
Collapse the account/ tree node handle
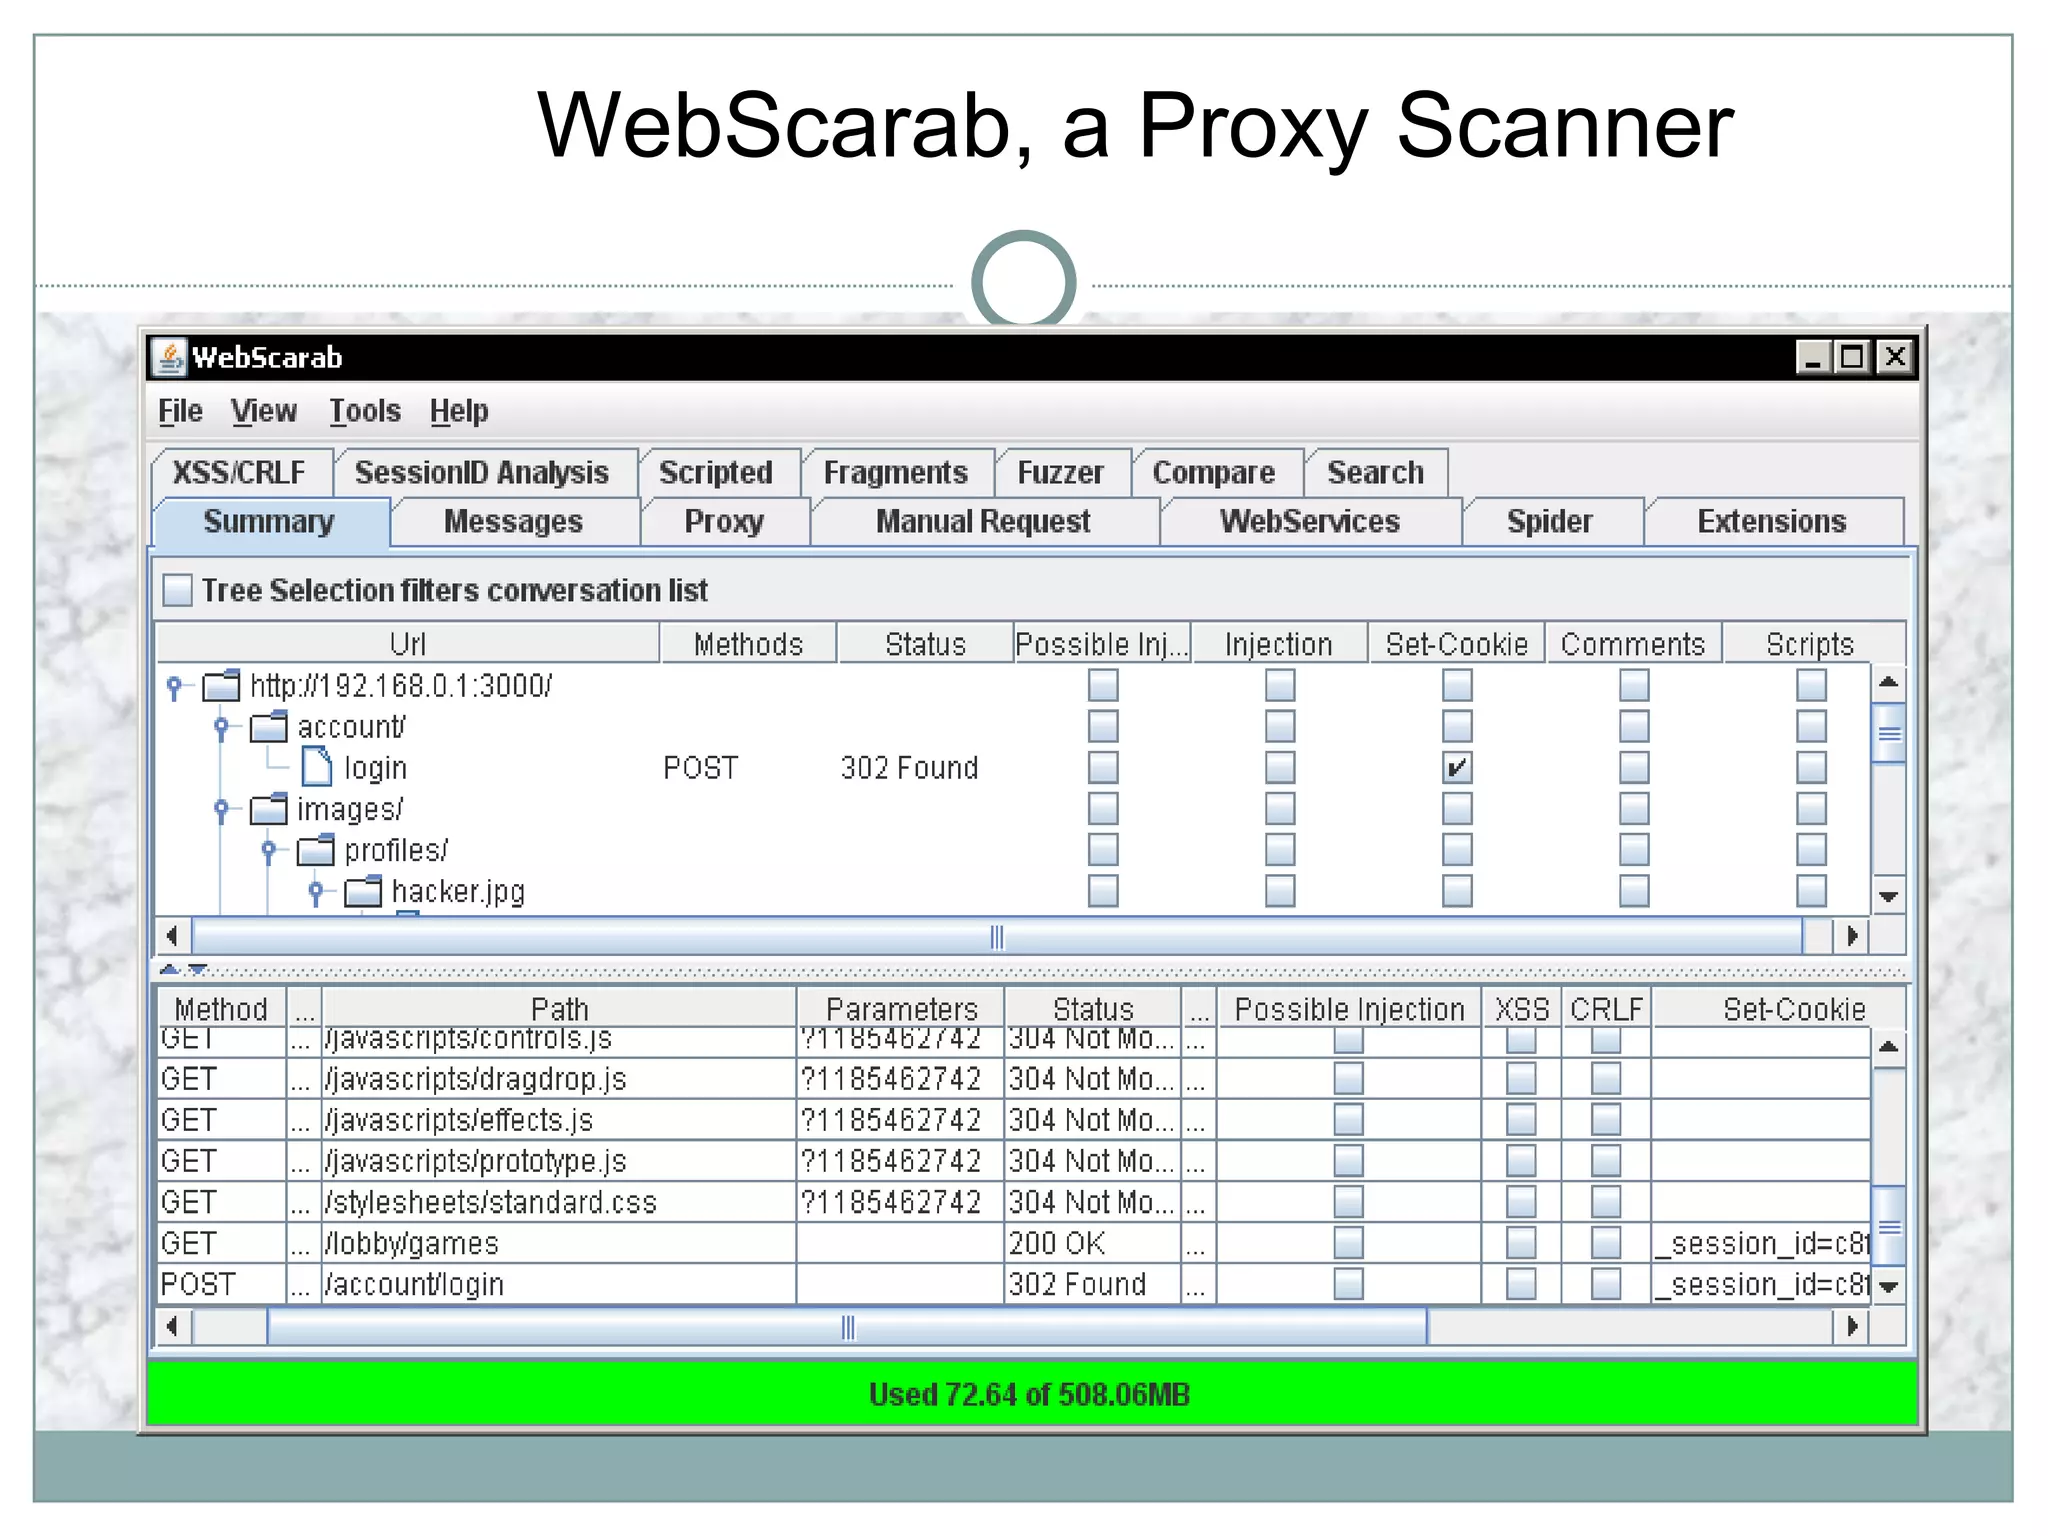click(222, 728)
